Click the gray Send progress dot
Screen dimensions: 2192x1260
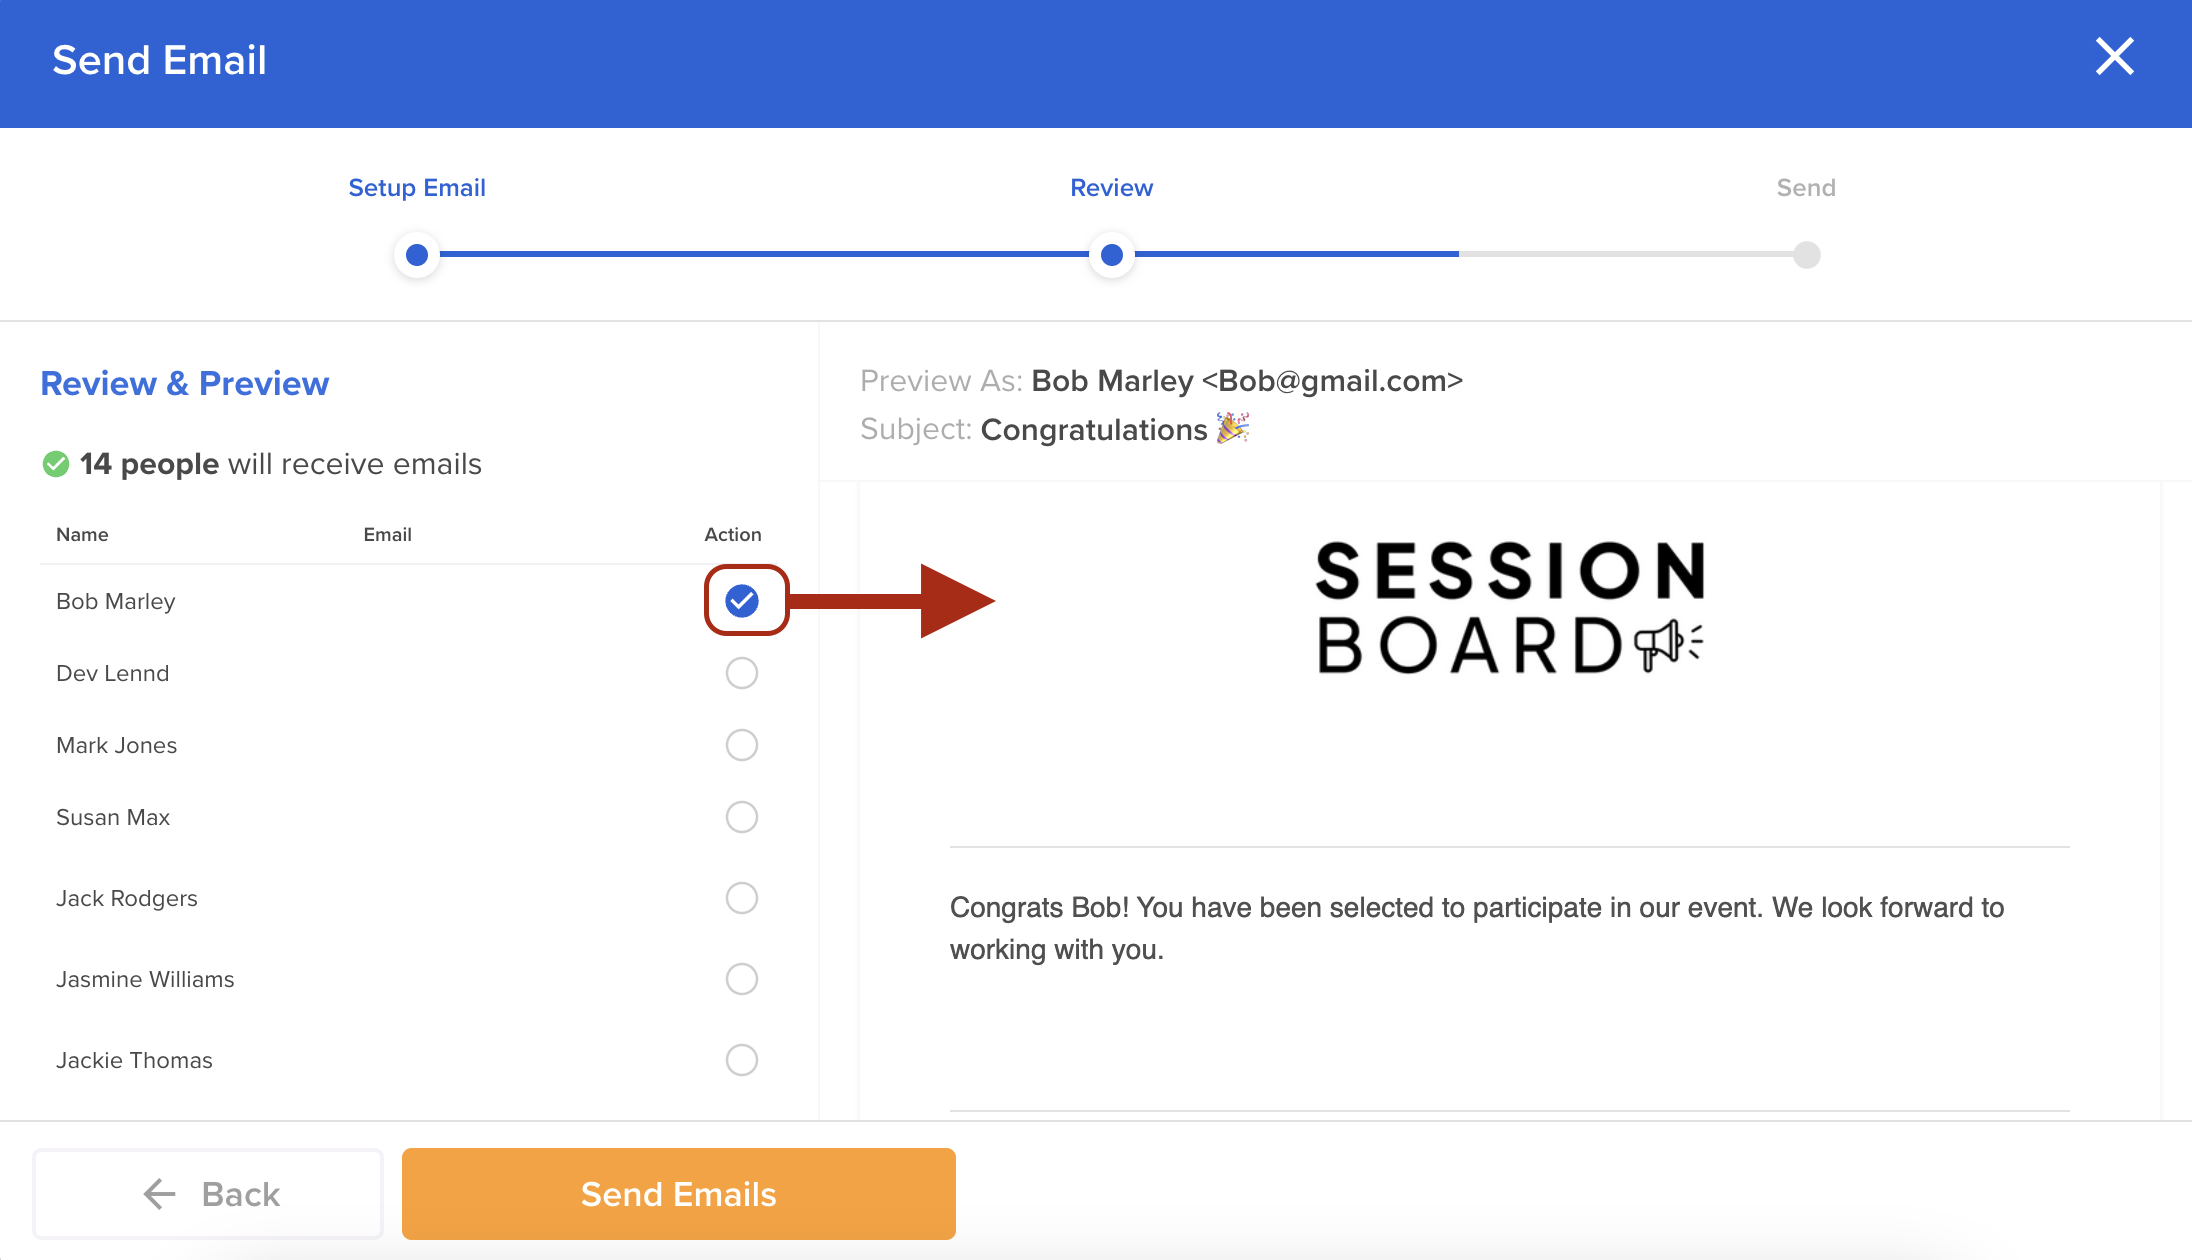pos(1806,255)
